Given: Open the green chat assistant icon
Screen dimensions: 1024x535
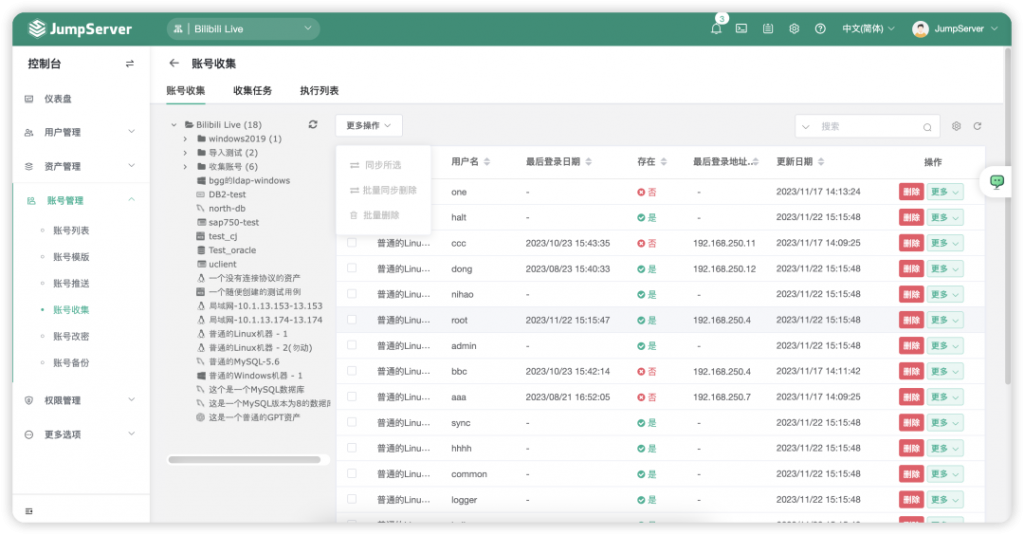Looking at the screenshot, I should click(x=997, y=181).
